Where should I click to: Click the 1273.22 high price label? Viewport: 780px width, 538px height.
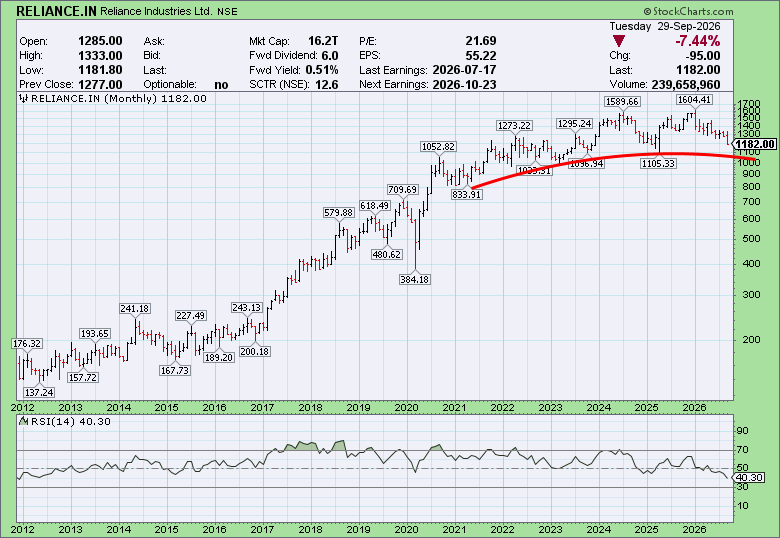pyautogui.click(x=514, y=125)
